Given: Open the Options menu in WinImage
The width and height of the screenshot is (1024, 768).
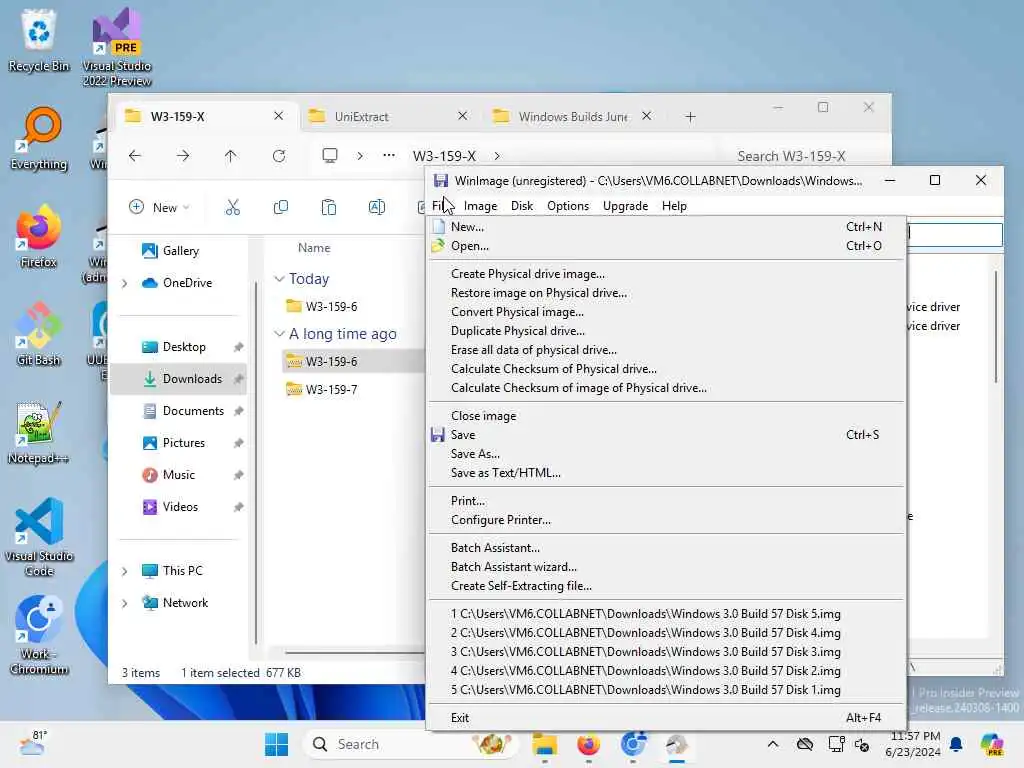Looking at the screenshot, I should tap(568, 206).
